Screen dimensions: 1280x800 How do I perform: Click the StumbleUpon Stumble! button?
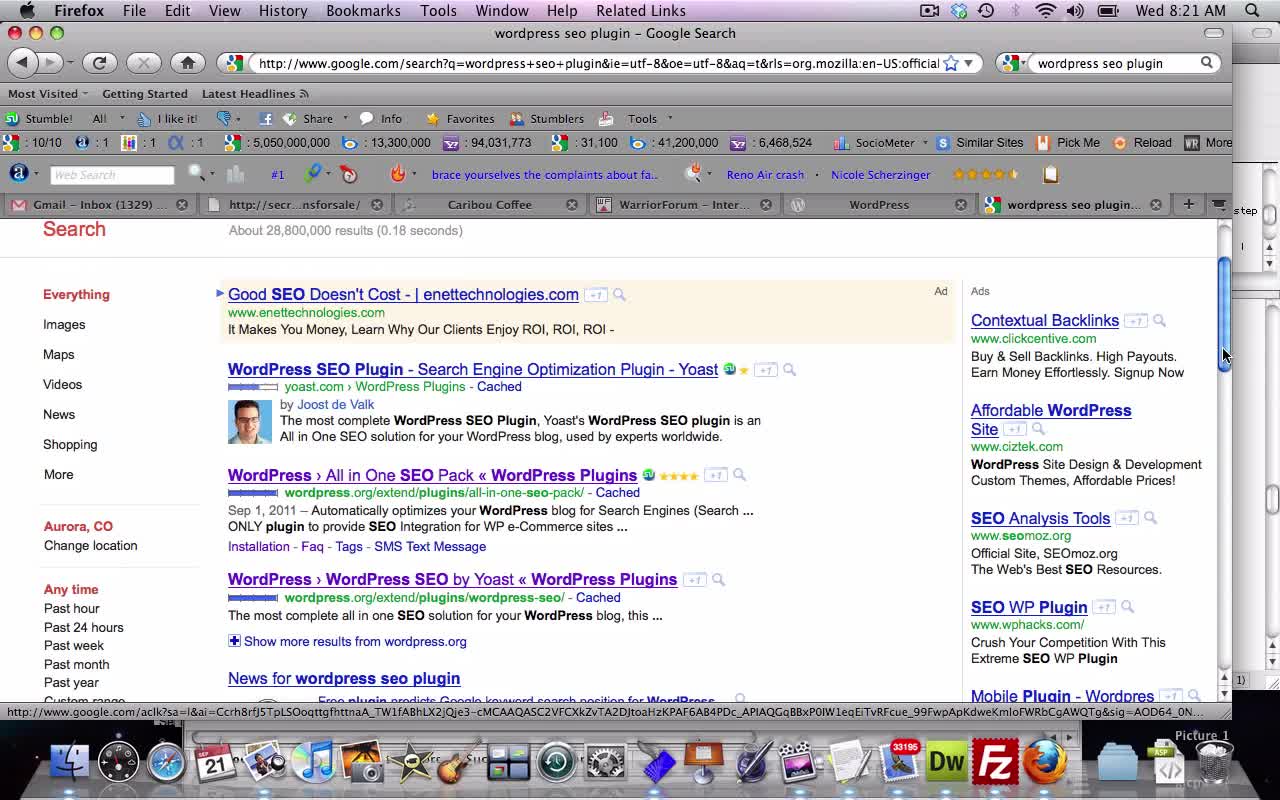pos(40,118)
